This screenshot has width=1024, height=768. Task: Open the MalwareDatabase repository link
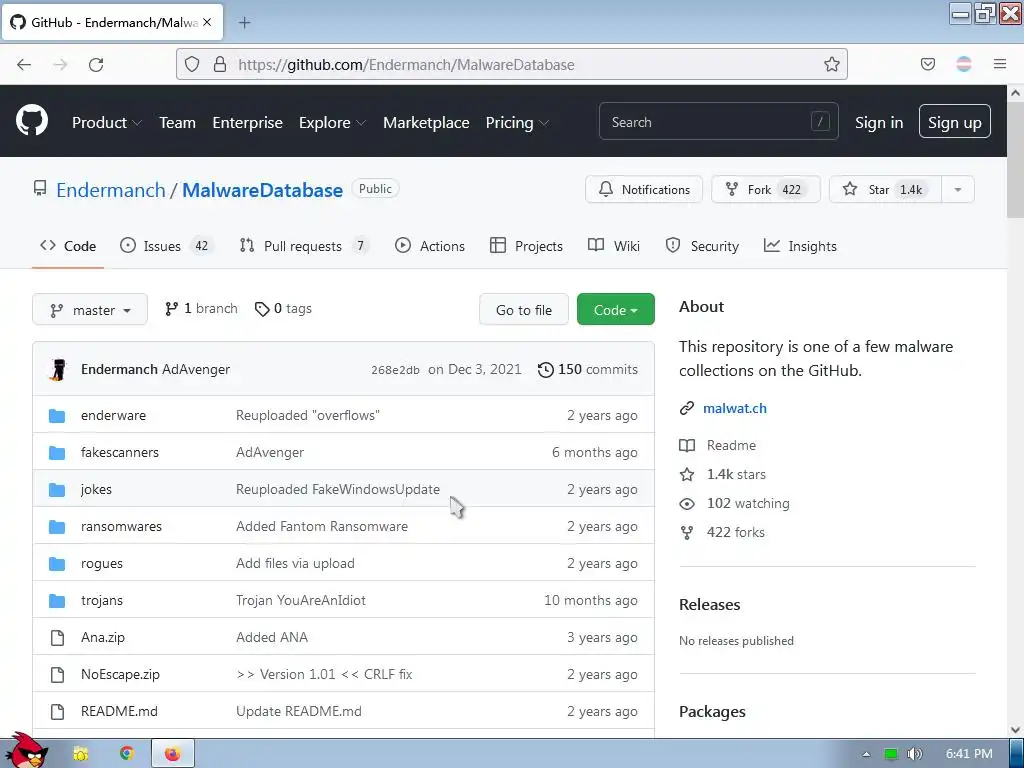tap(263, 190)
